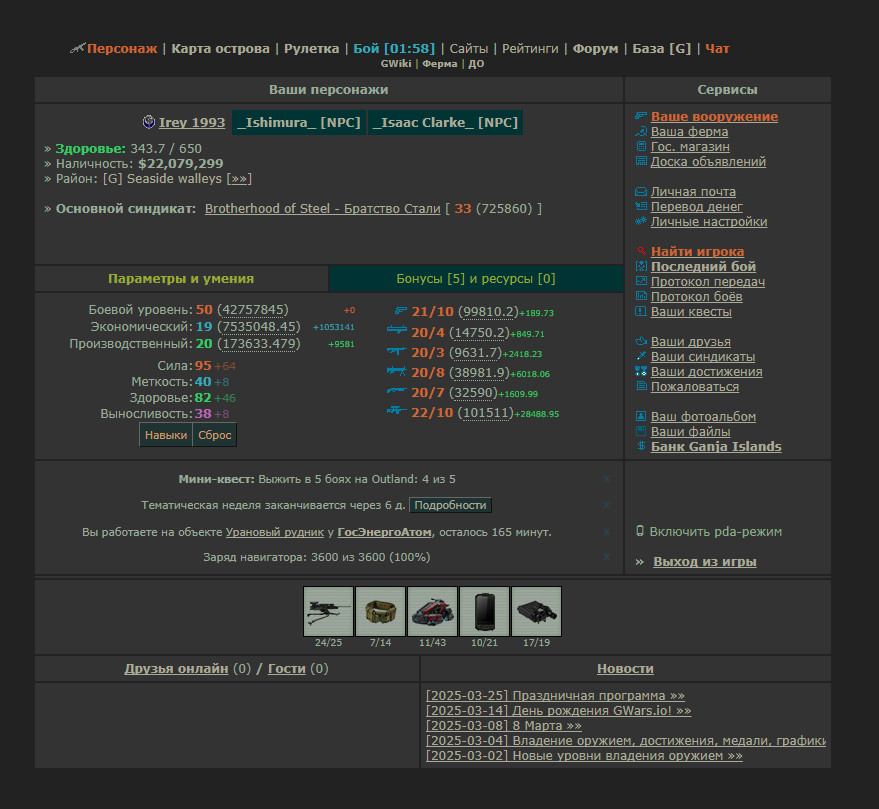The width and height of the screenshot is (879, 809).
Task: Click the weapon skill icon at 20/4
Action: pos(397,330)
